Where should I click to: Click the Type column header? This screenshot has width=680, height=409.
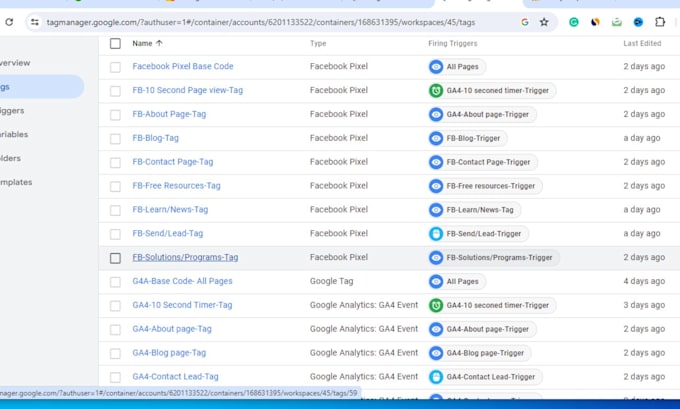click(x=318, y=43)
